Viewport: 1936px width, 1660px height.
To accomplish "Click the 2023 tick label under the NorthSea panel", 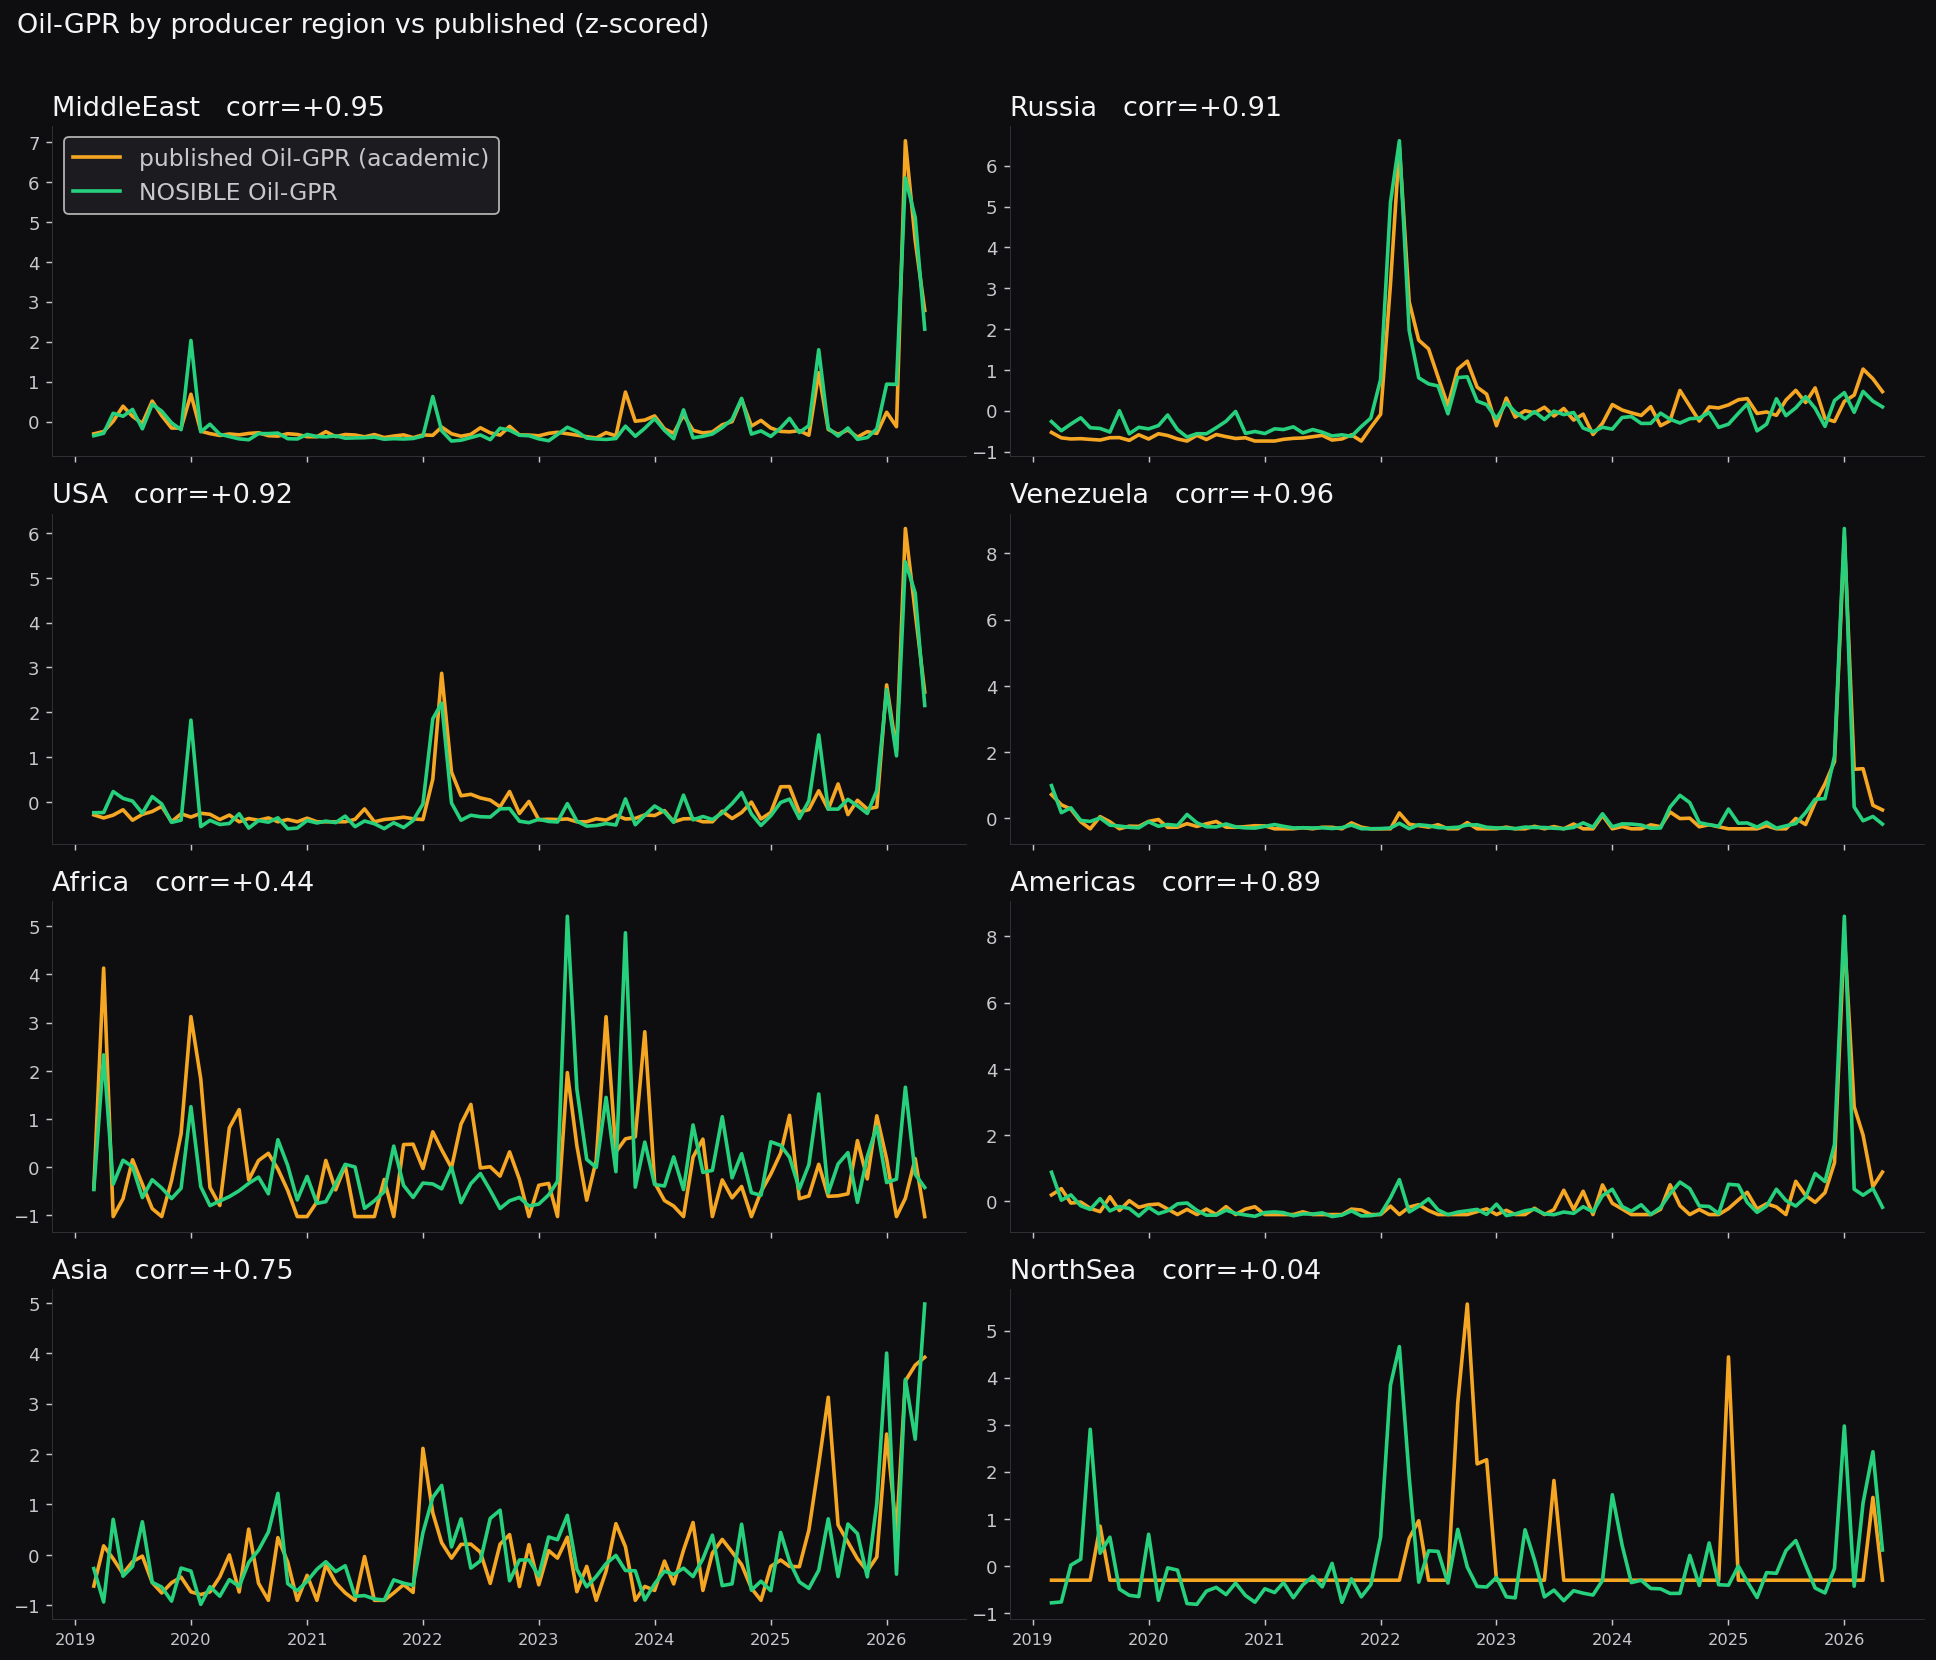I will pyautogui.click(x=1496, y=1639).
